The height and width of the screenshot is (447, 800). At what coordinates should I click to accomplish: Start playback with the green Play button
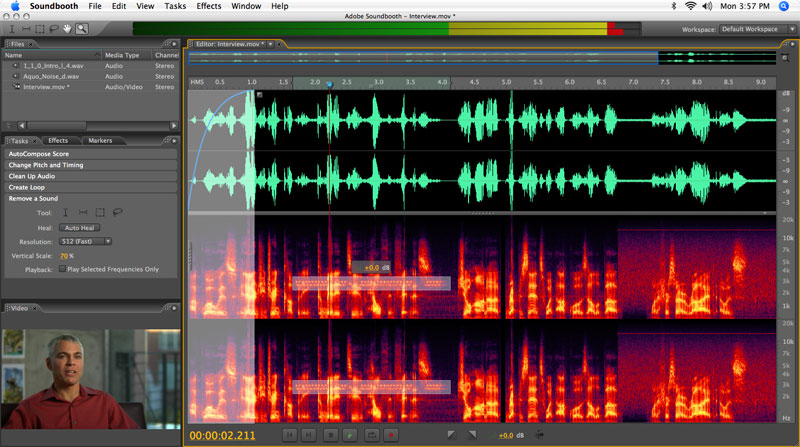349,435
